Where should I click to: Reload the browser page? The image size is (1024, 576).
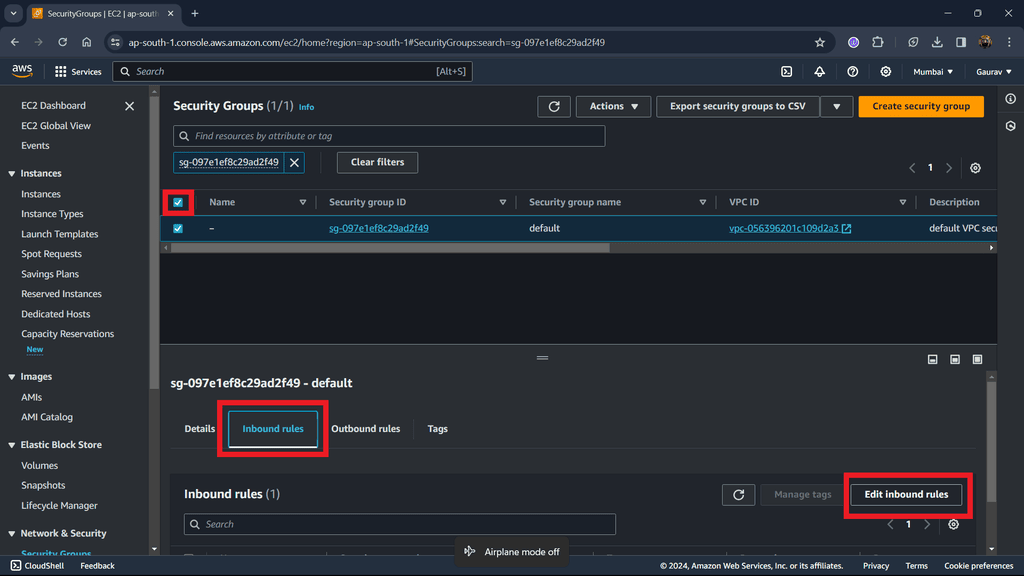62,42
